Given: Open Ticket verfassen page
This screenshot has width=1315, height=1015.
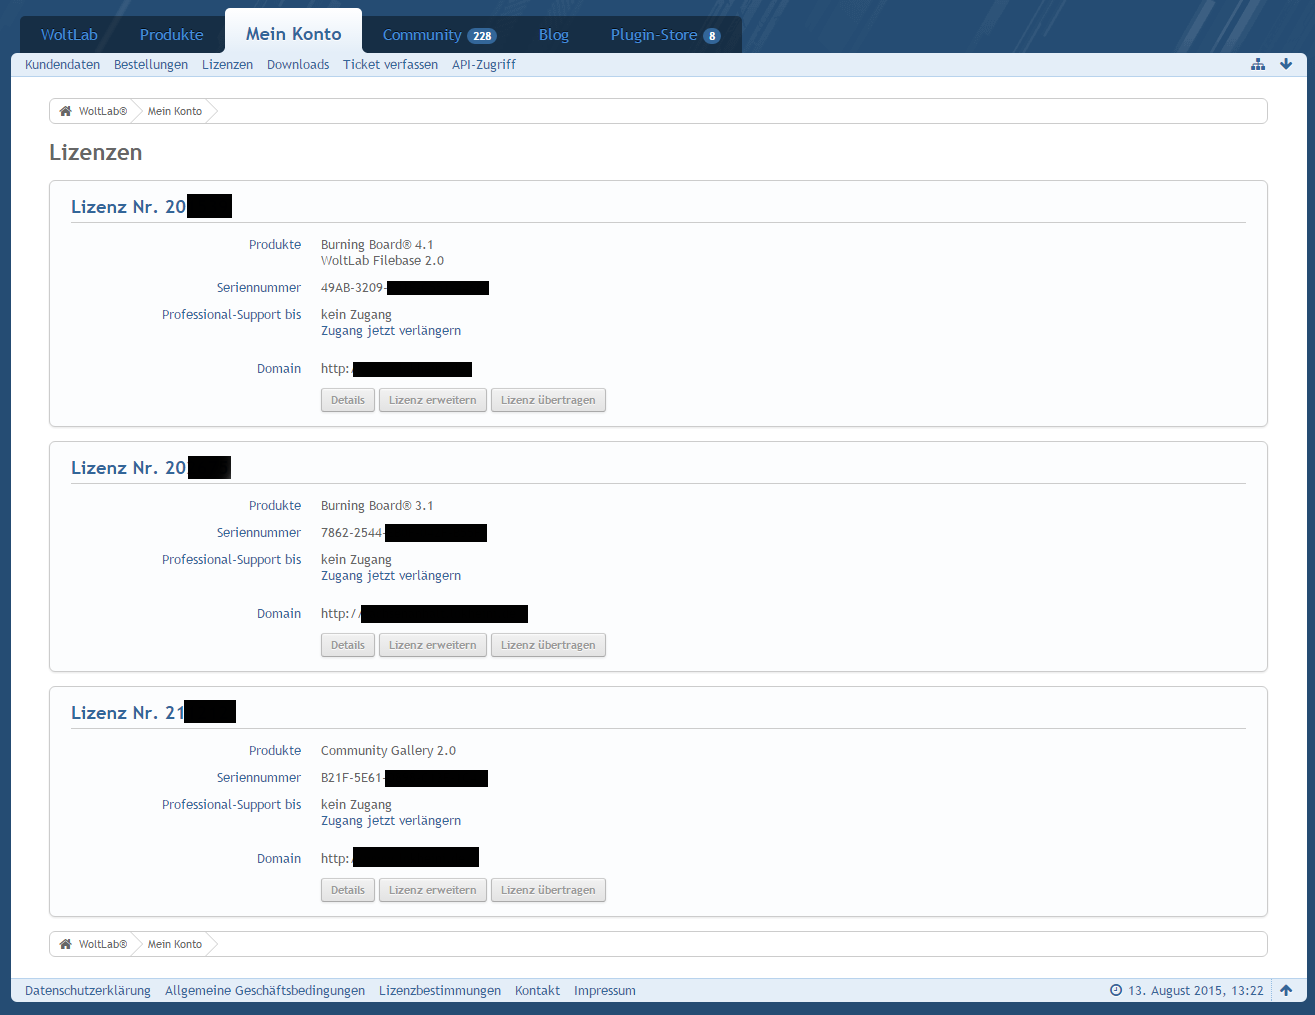Looking at the screenshot, I should point(390,65).
